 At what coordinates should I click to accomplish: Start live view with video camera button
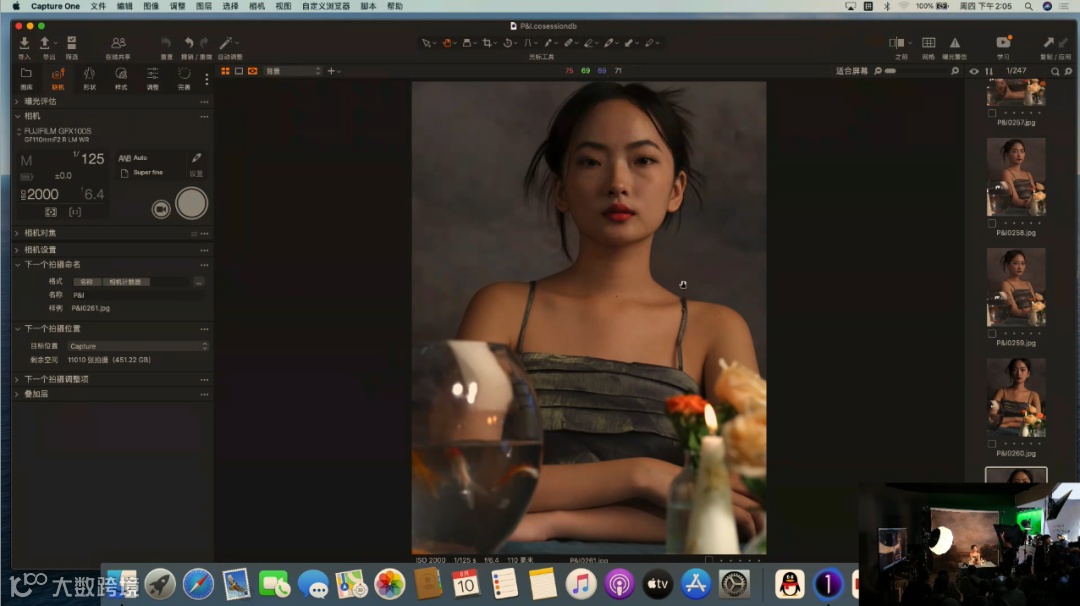point(160,209)
